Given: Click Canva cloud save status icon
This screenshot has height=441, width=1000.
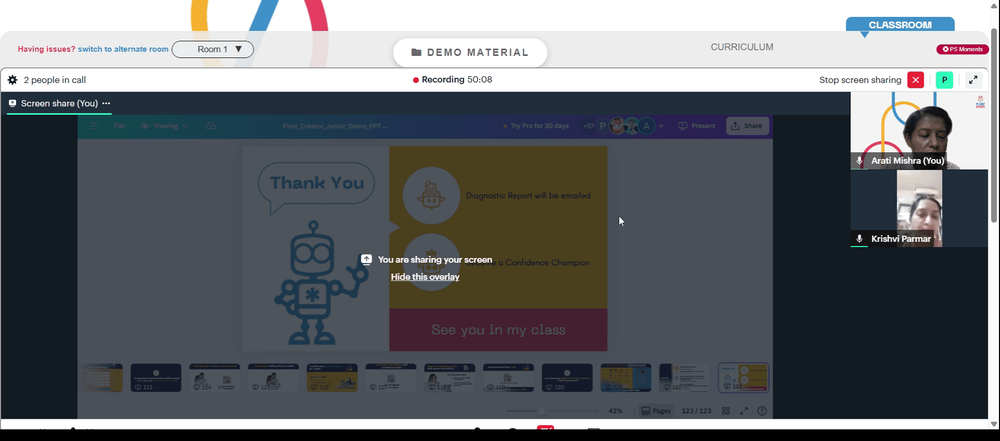Looking at the screenshot, I should [210, 126].
